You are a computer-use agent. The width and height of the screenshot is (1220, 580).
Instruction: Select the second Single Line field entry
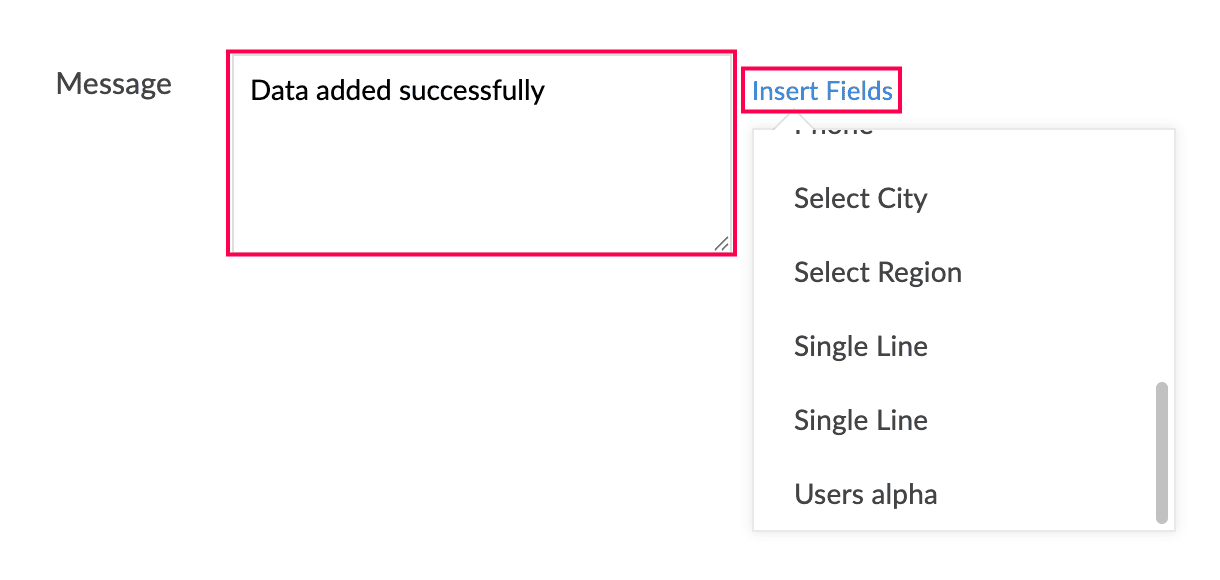pyautogui.click(x=963, y=420)
